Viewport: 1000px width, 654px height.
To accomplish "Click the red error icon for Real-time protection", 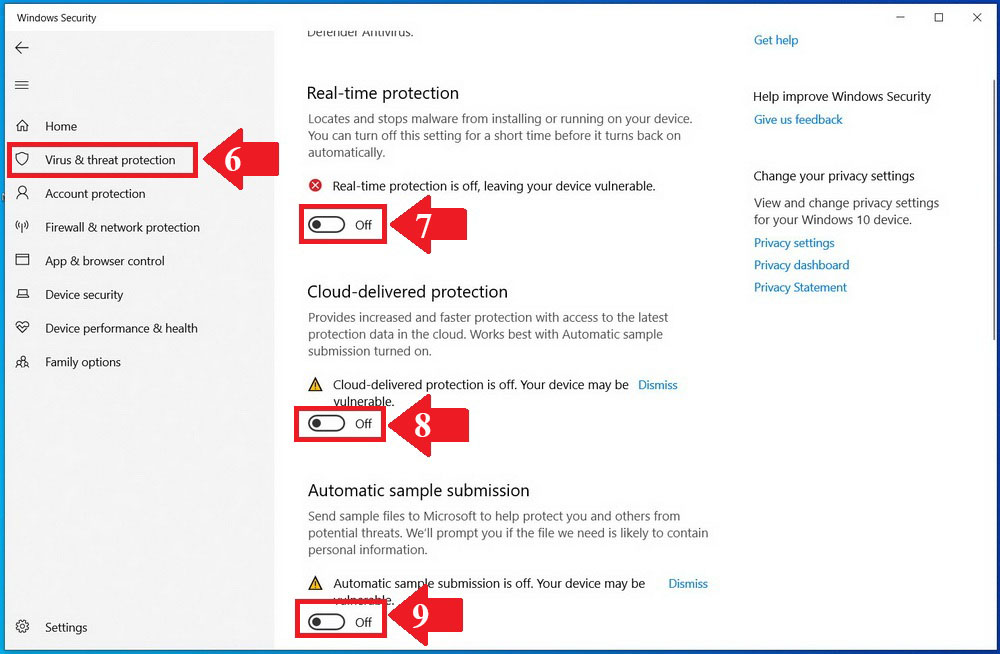I will [315, 186].
